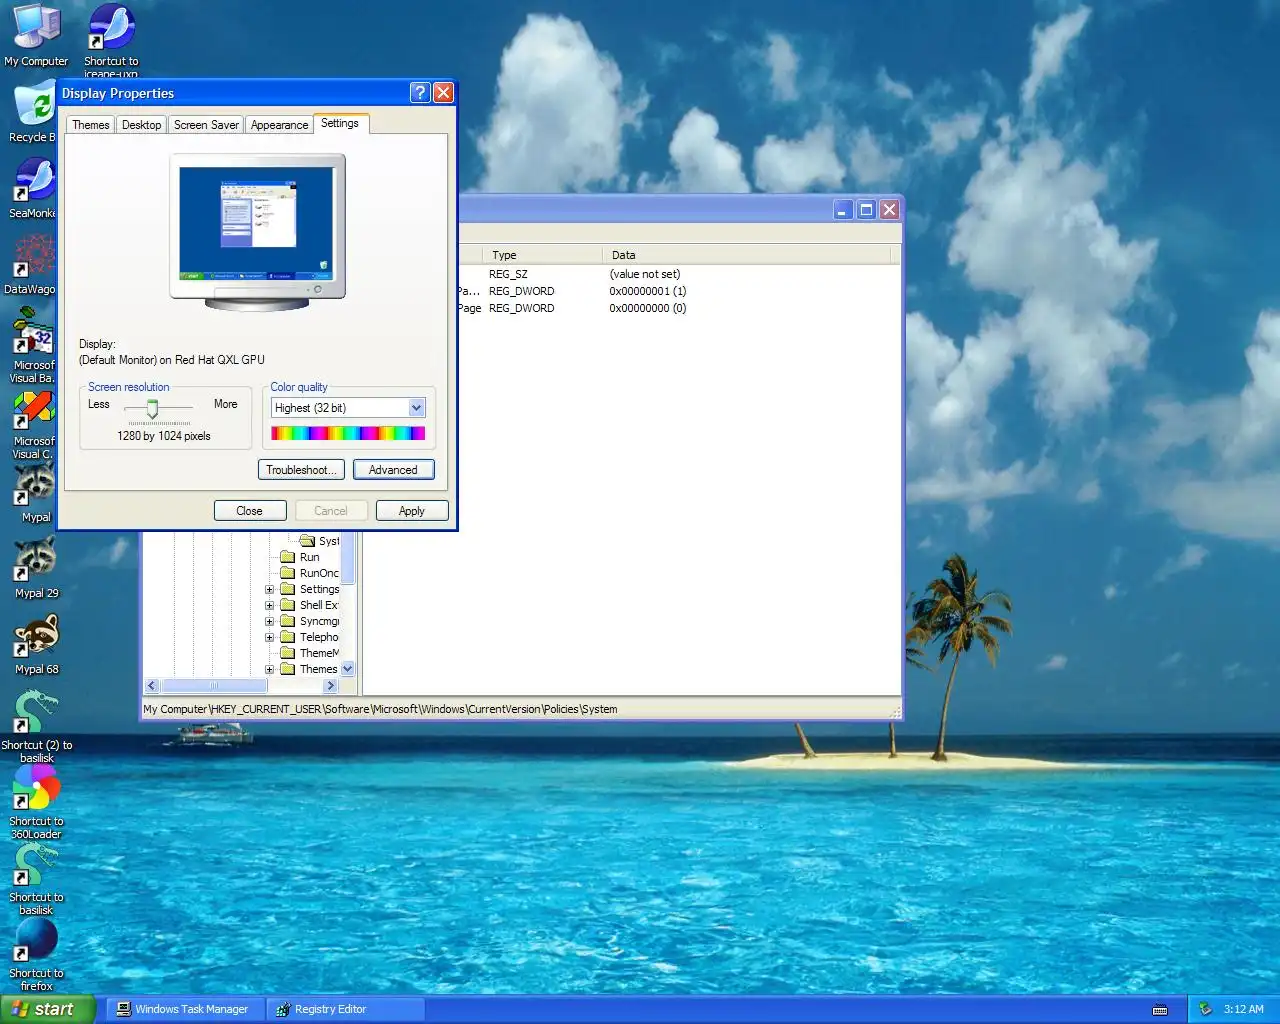Expand the Themes registry key
Screen dimensions: 1280x1024
[269, 669]
